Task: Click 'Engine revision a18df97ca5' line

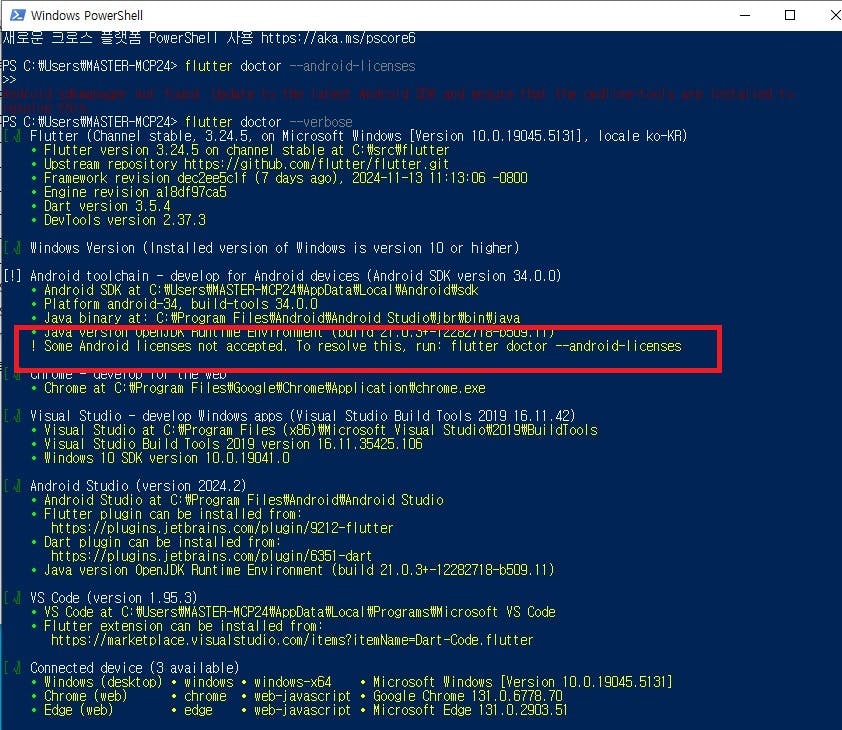Action: tap(135, 192)
